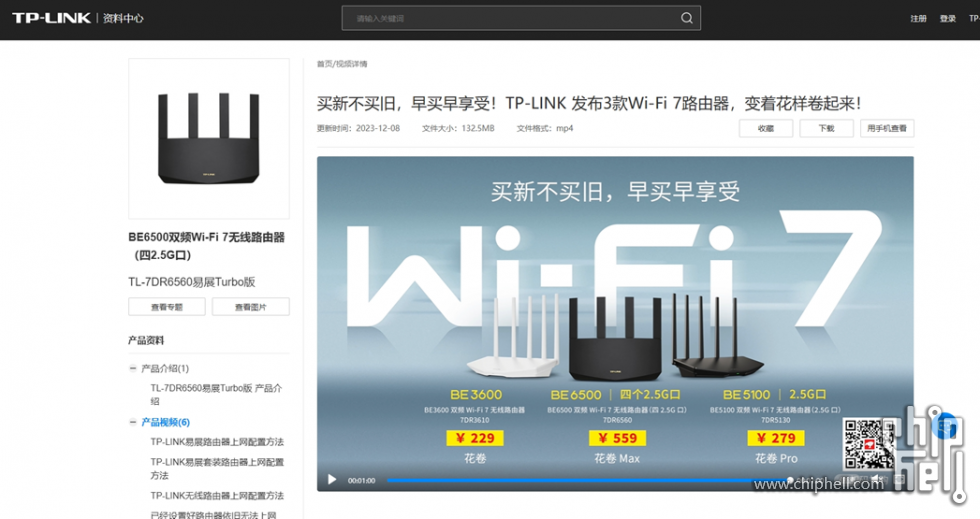Select the 产品视频(6) category label
This screenshot has width=980, height=519.
pyautogui.click(x=166, y=422)
